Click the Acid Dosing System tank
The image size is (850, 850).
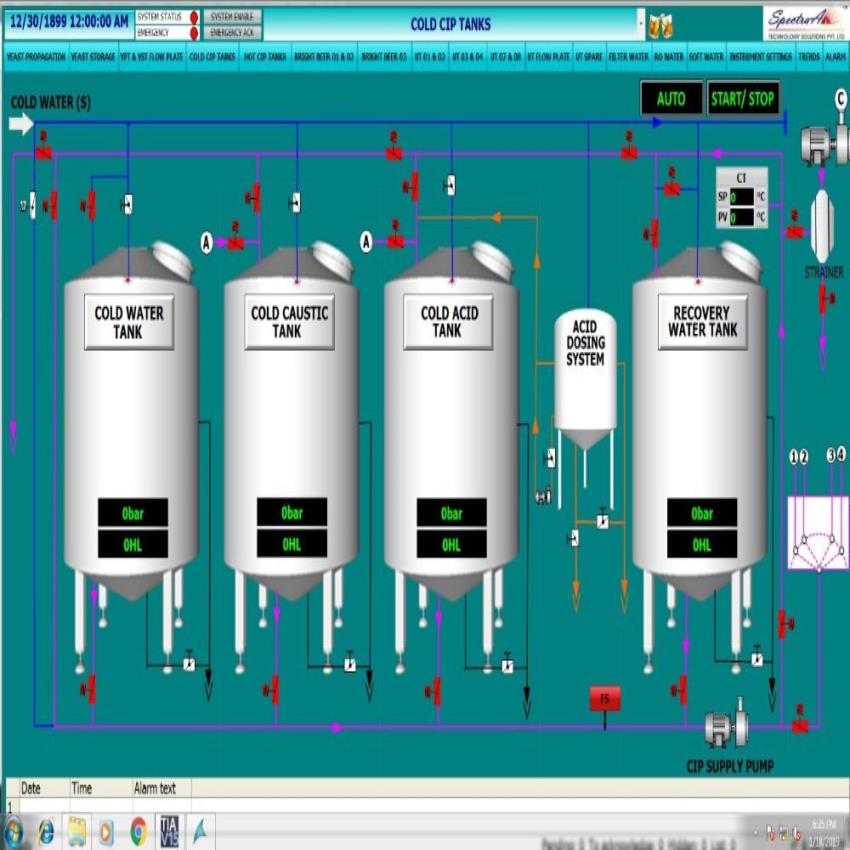tap(585, 375)
